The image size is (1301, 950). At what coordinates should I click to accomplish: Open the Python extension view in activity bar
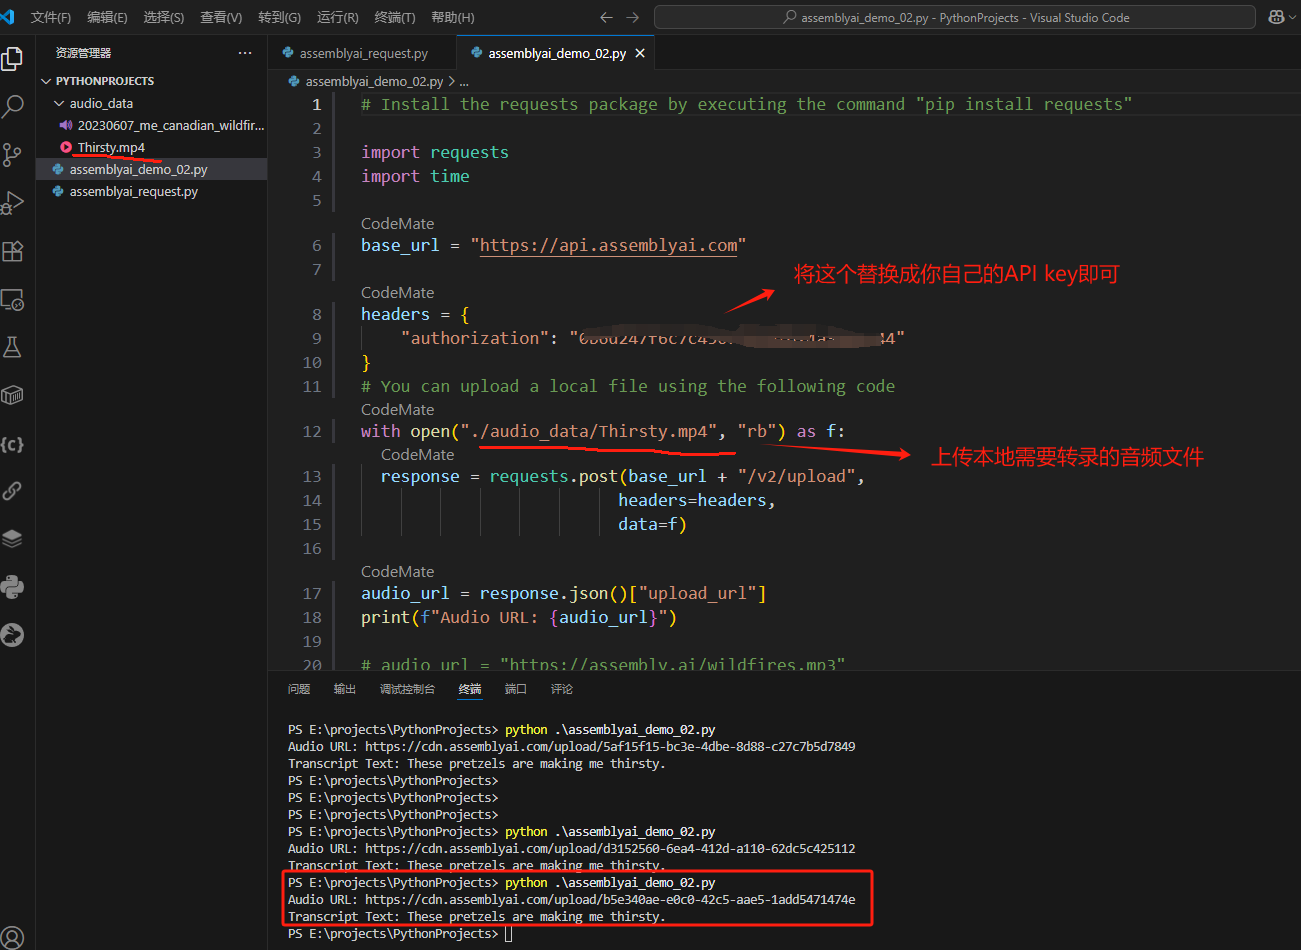pos(13,587)
